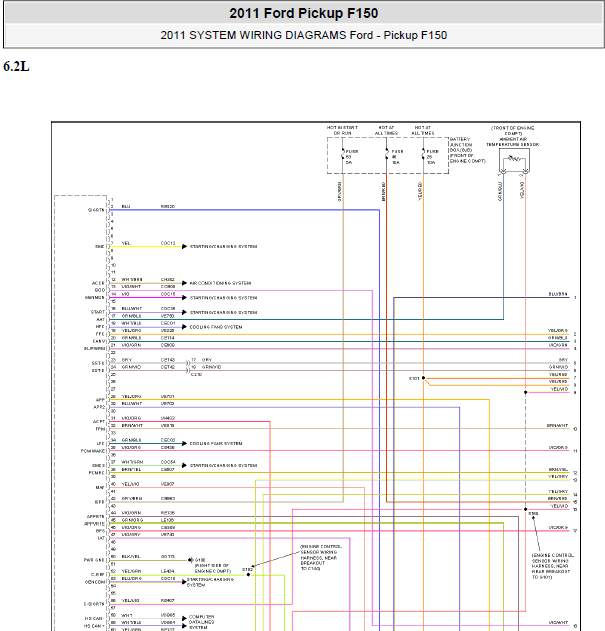605x631 pixels.
Task: Click the "START" pin label
Action: [98, 312]
